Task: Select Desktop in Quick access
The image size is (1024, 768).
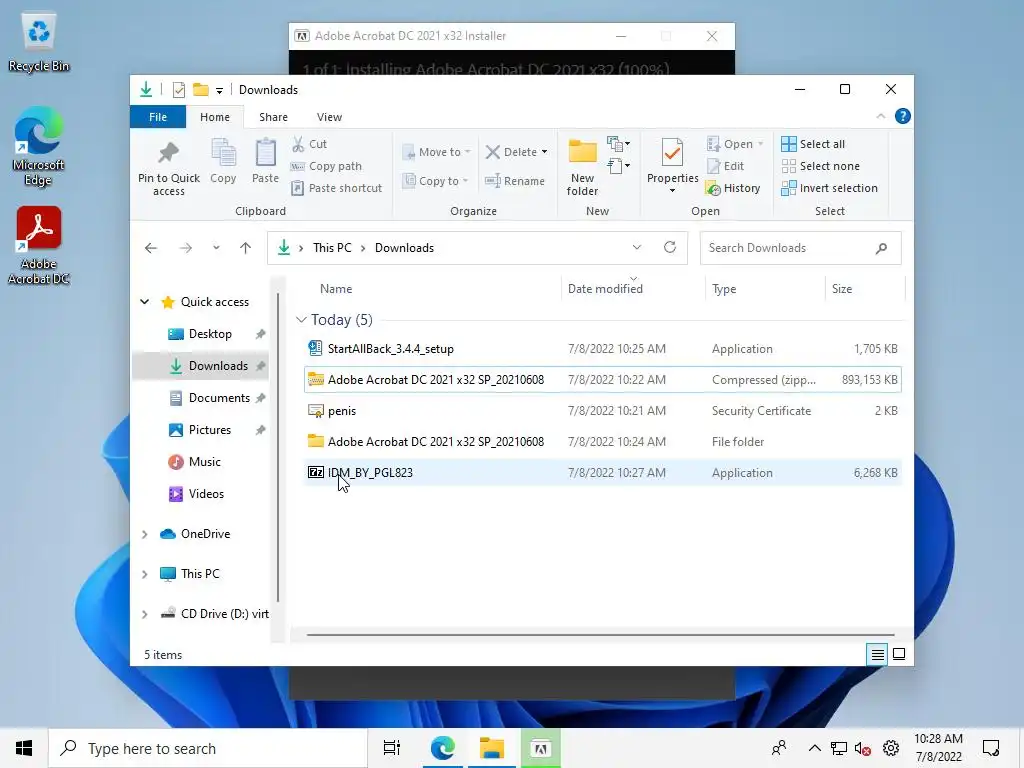Action: pyautogui.click(x=210, y=334)
